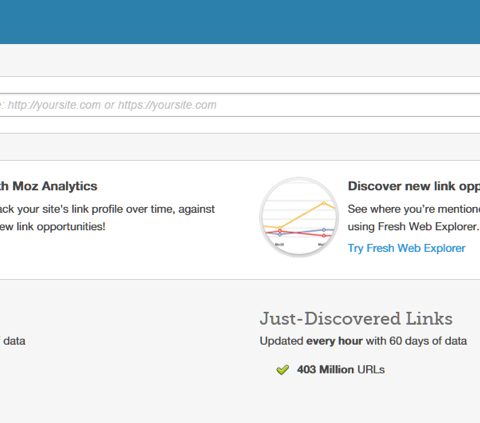Click the Discover new link opportunities heading
Screen dimensions: 480x423
tap(414, 186)
